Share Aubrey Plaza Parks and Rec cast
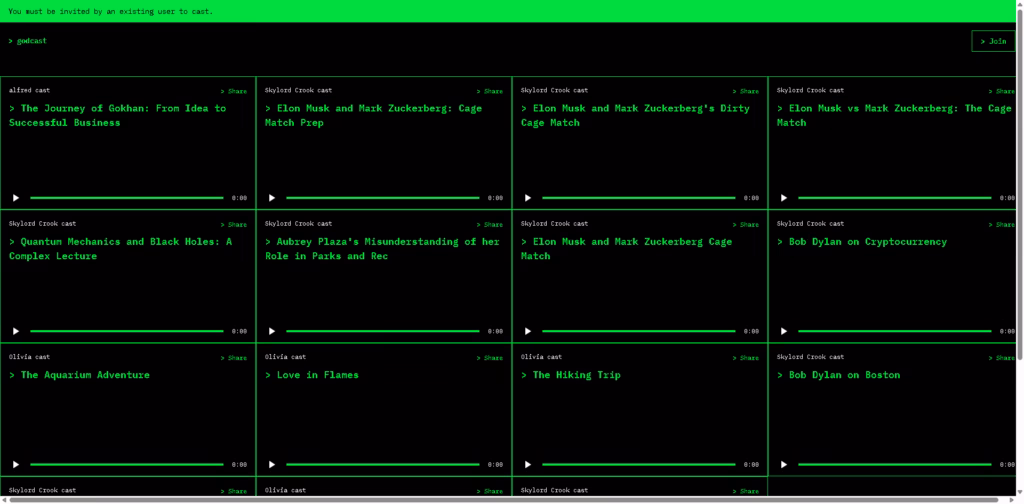The width and height of the screenshot is (1024, 504). click(490, 225)
